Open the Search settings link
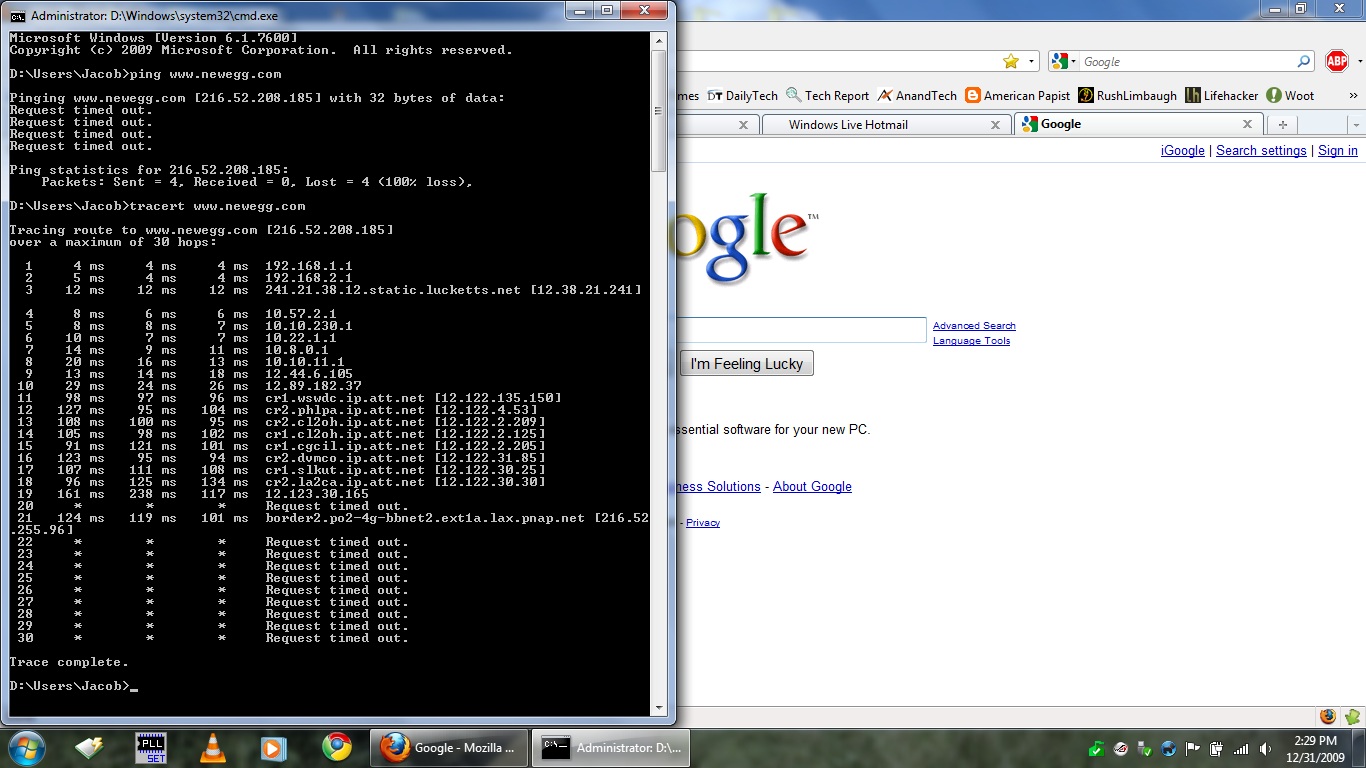Screen dimensions: 1366x768 click(1261, 151)
